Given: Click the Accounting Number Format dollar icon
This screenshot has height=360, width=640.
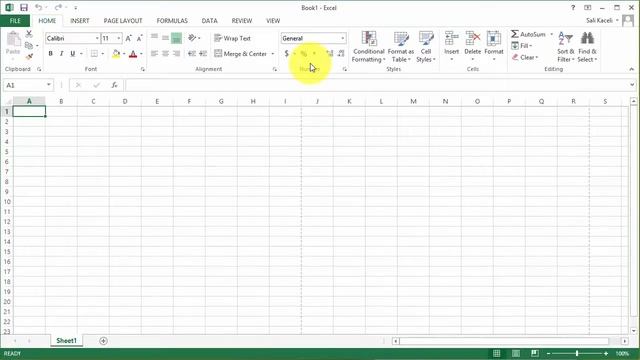Looking at the screenshot, I should pos(287,53).
